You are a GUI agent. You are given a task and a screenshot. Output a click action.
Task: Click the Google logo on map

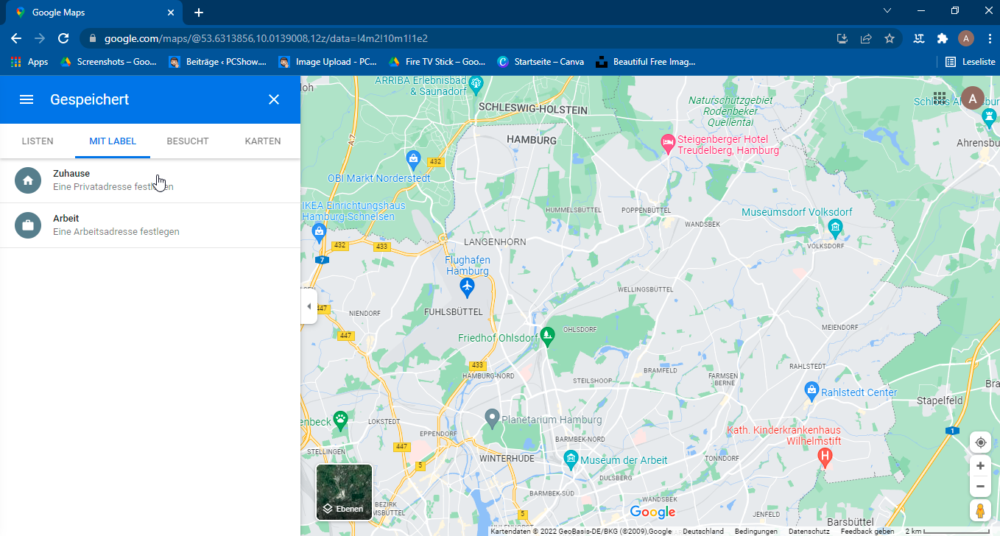[x=652, y=512]
